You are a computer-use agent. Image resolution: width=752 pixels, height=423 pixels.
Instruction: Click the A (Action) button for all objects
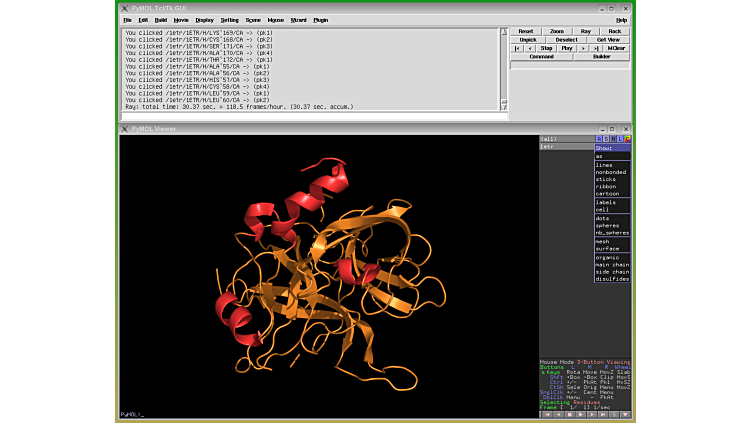598,139
